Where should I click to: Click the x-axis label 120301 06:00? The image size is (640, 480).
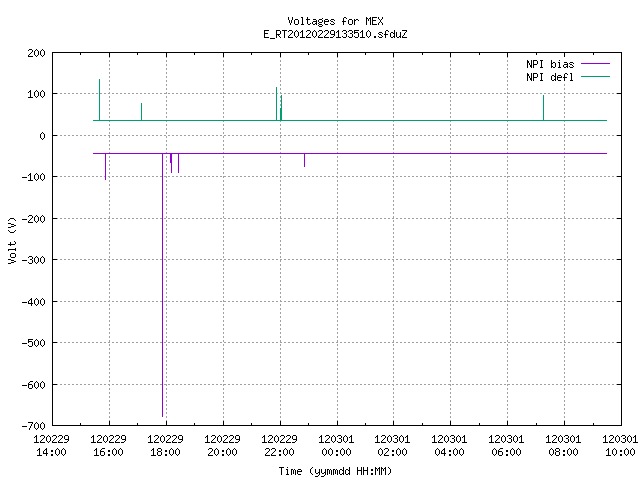[506, 446]
